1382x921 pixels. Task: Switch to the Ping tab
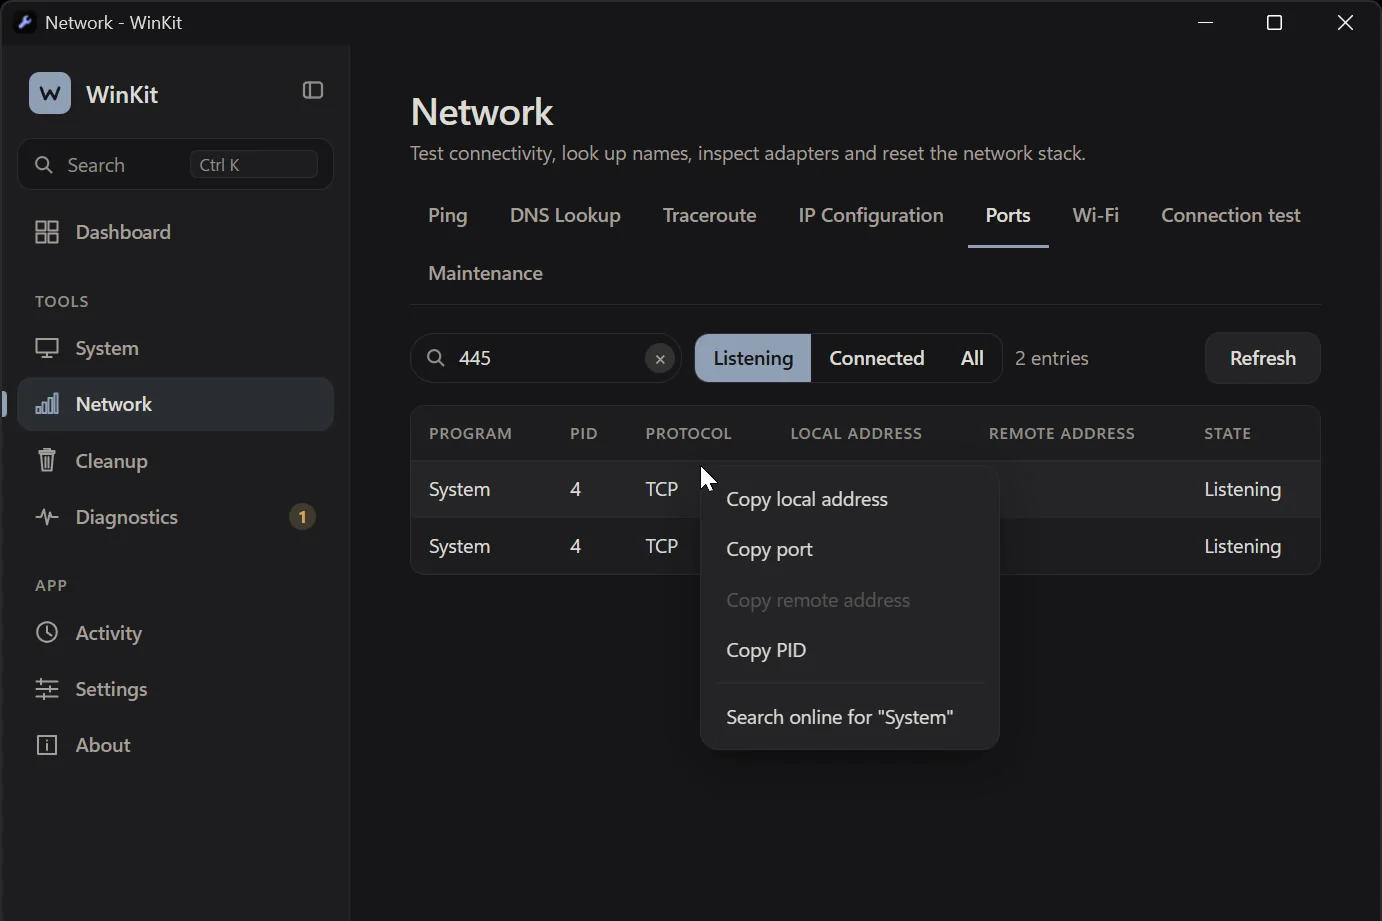click(448, 216)
